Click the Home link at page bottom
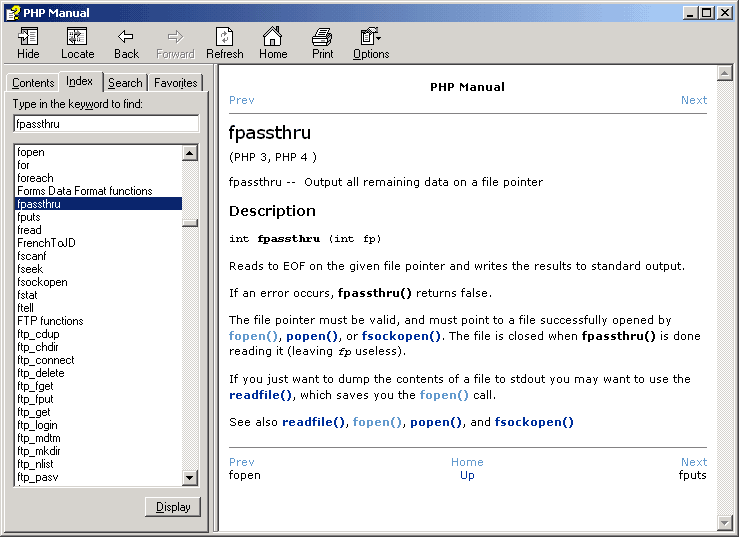This screenshot has height=537, width=739. click(x=467, y=462)
